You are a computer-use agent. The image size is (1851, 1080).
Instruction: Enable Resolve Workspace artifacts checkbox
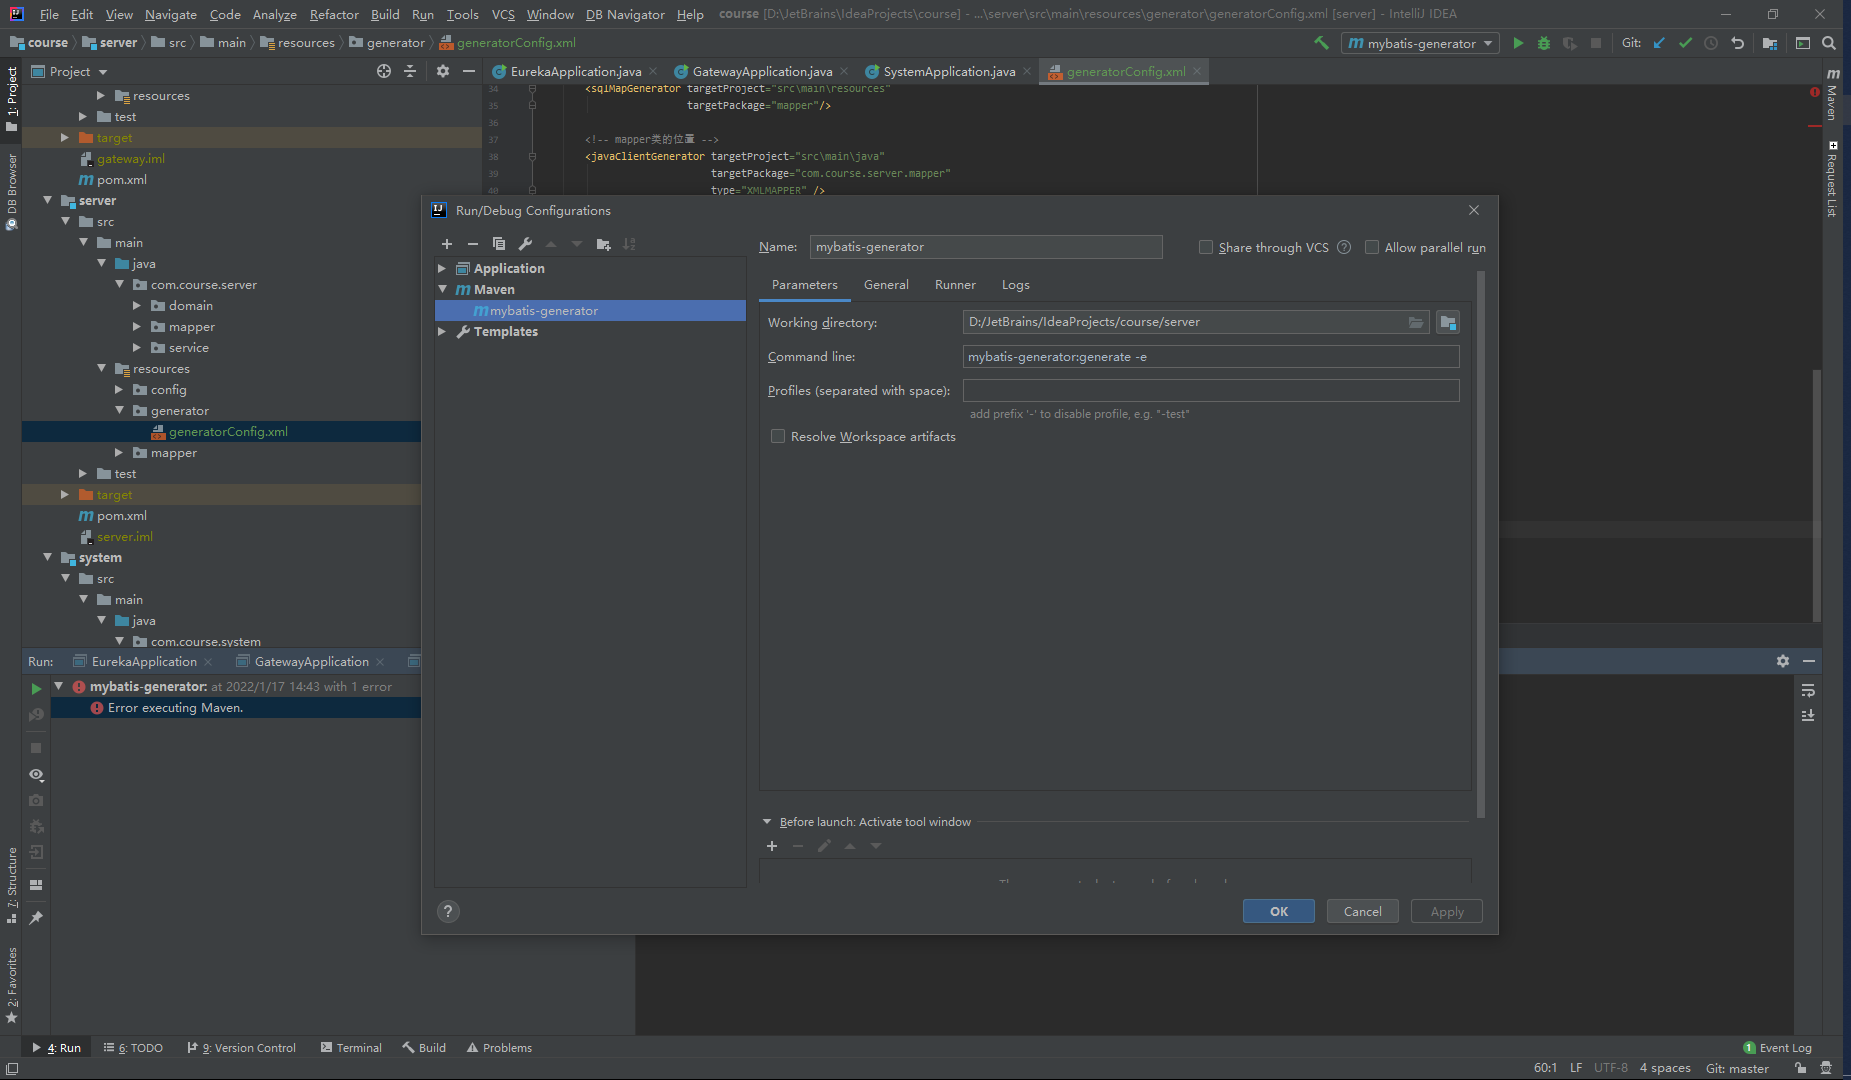click(778, 436)
